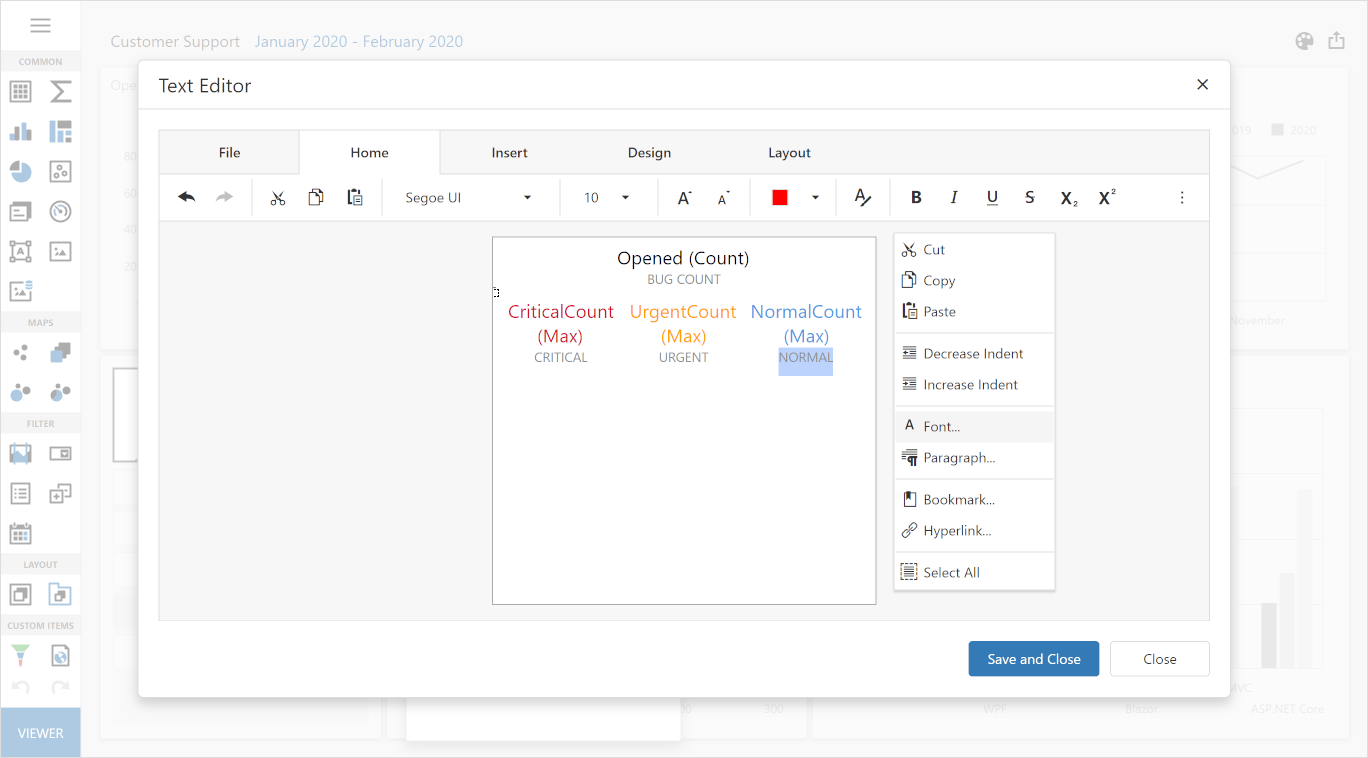The height and width of the screenshot is (758, 1368).
Task: Click the Paste icon in the ribbon
Action: (x=354, y=197)
